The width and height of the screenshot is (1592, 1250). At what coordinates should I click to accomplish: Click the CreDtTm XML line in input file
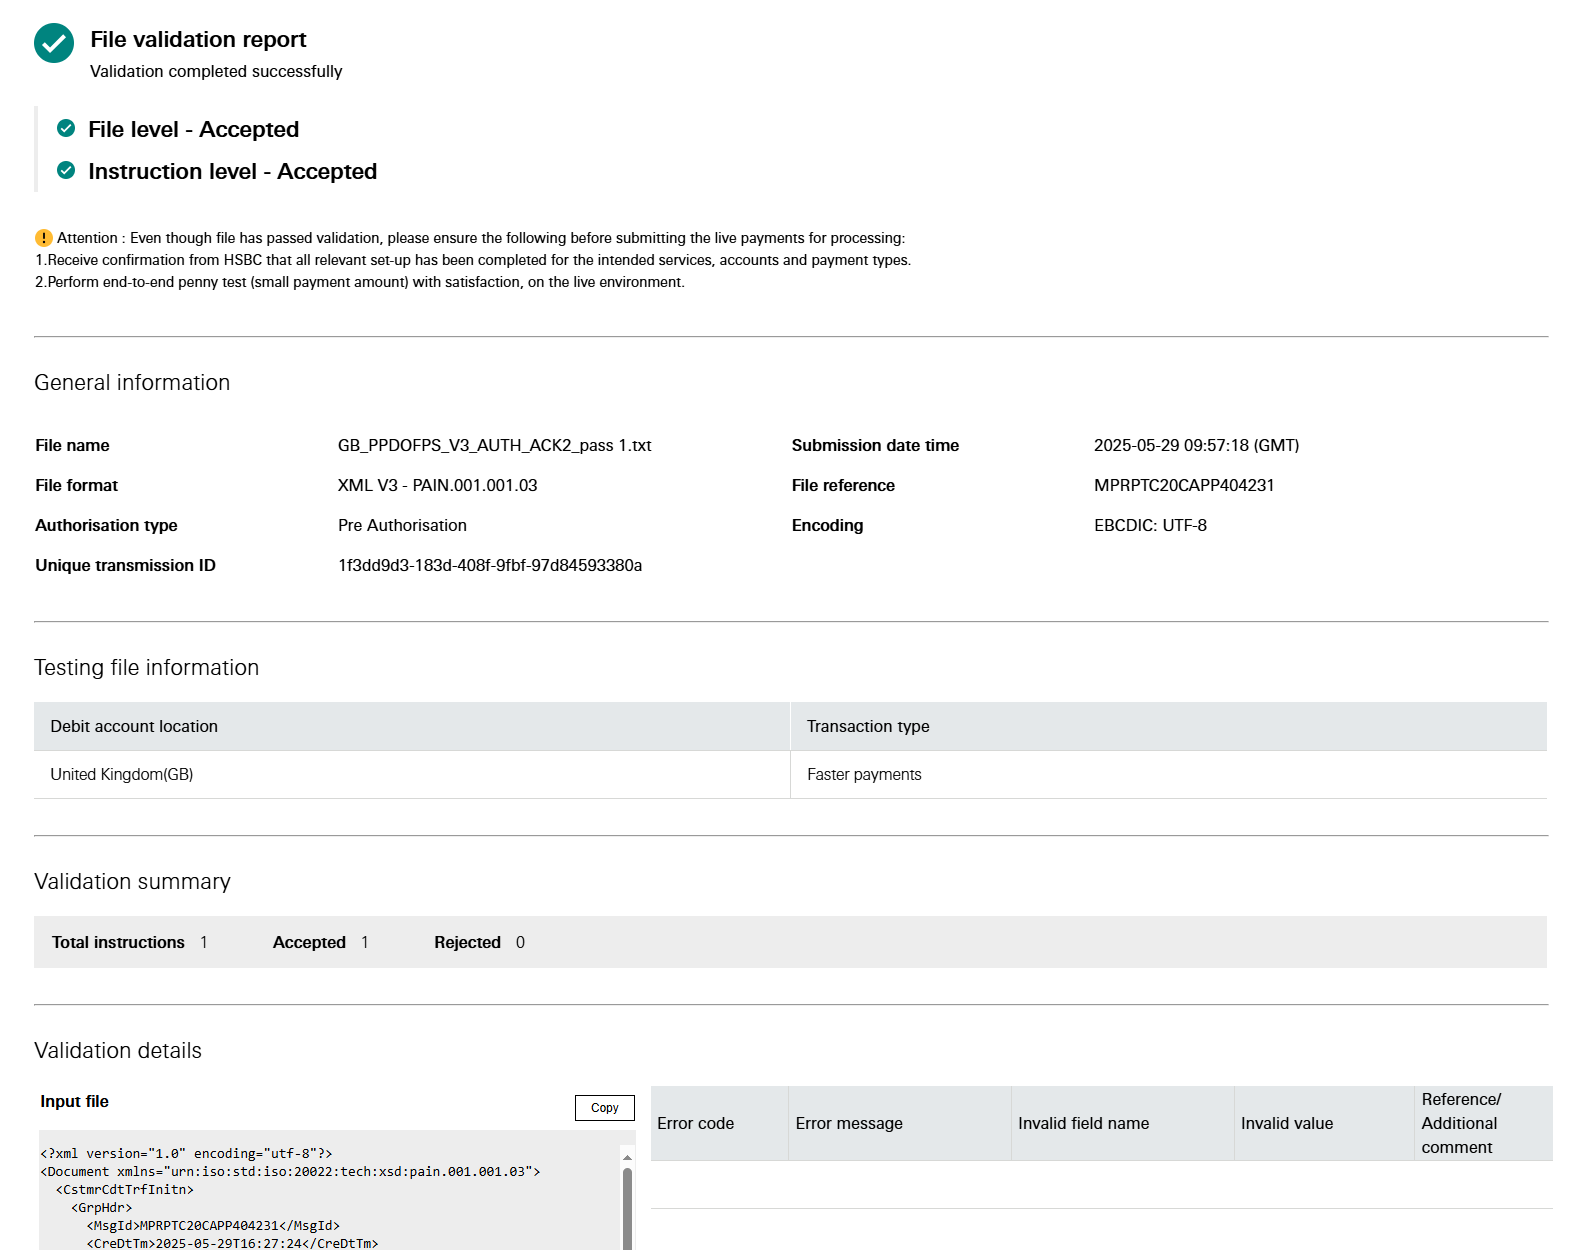232,1243
